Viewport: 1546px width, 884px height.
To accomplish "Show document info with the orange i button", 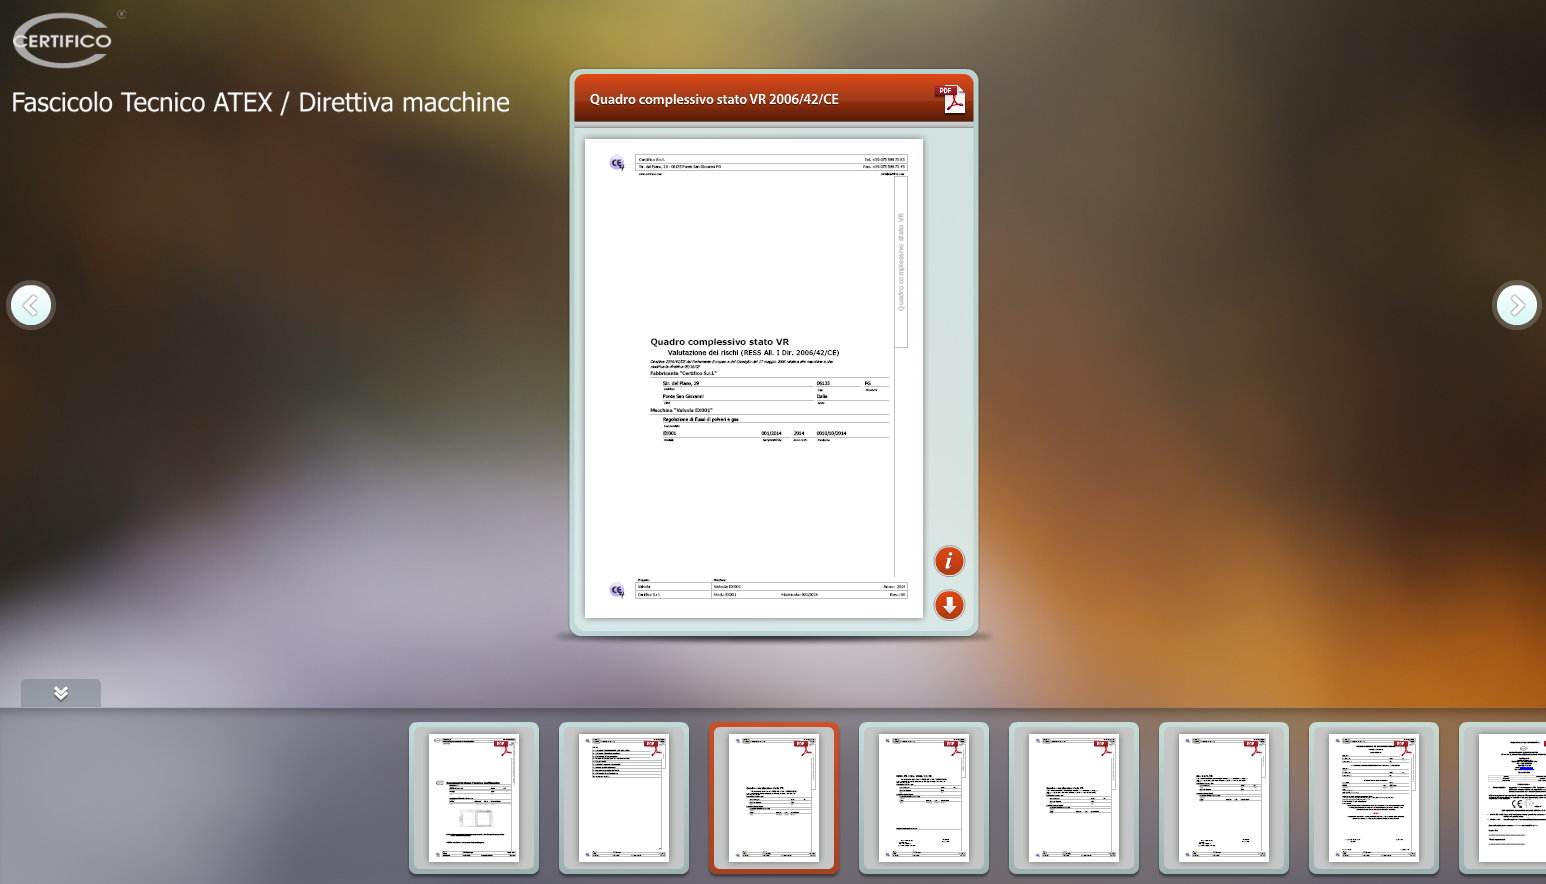I will (948, 561).
